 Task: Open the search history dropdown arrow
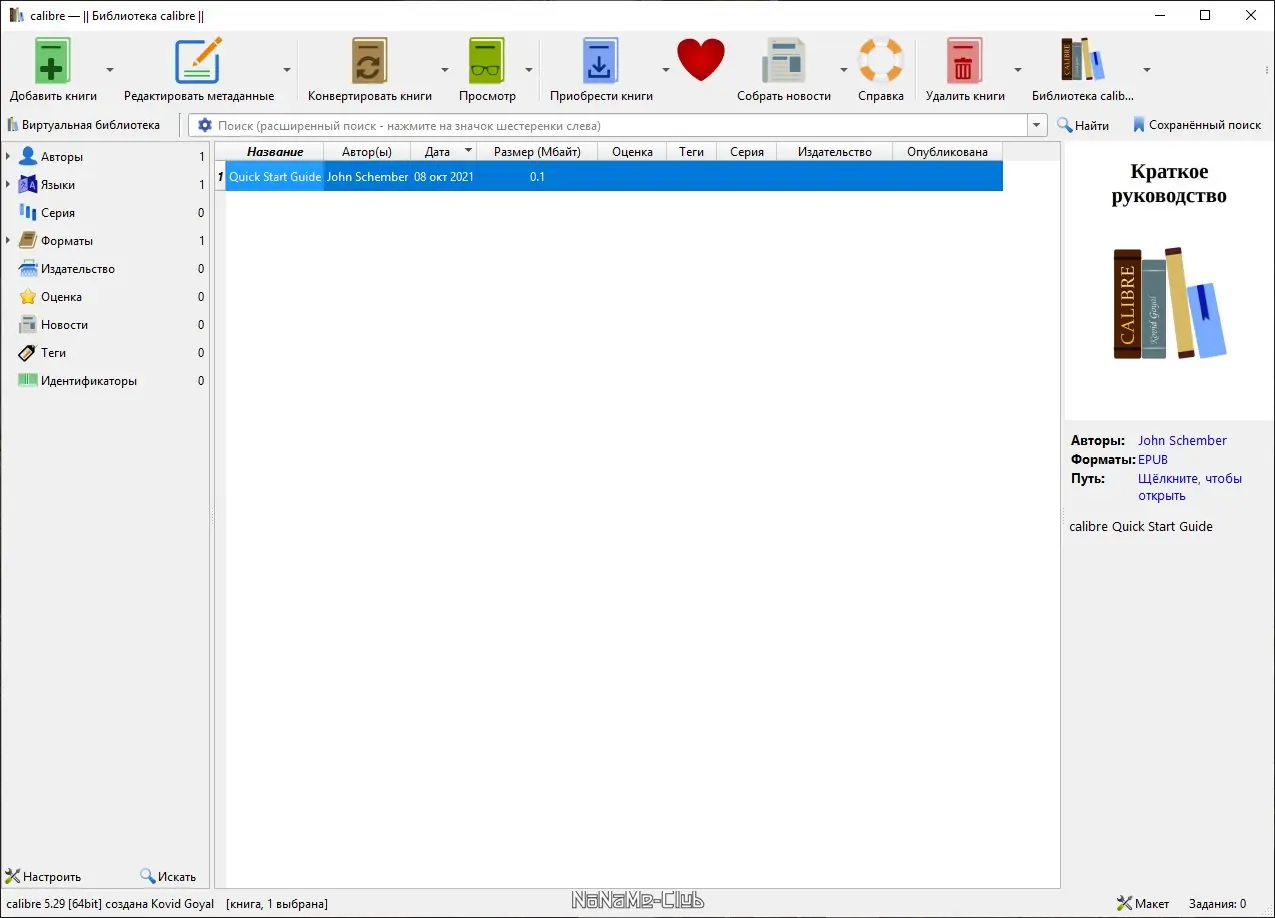click(1036, 126)
